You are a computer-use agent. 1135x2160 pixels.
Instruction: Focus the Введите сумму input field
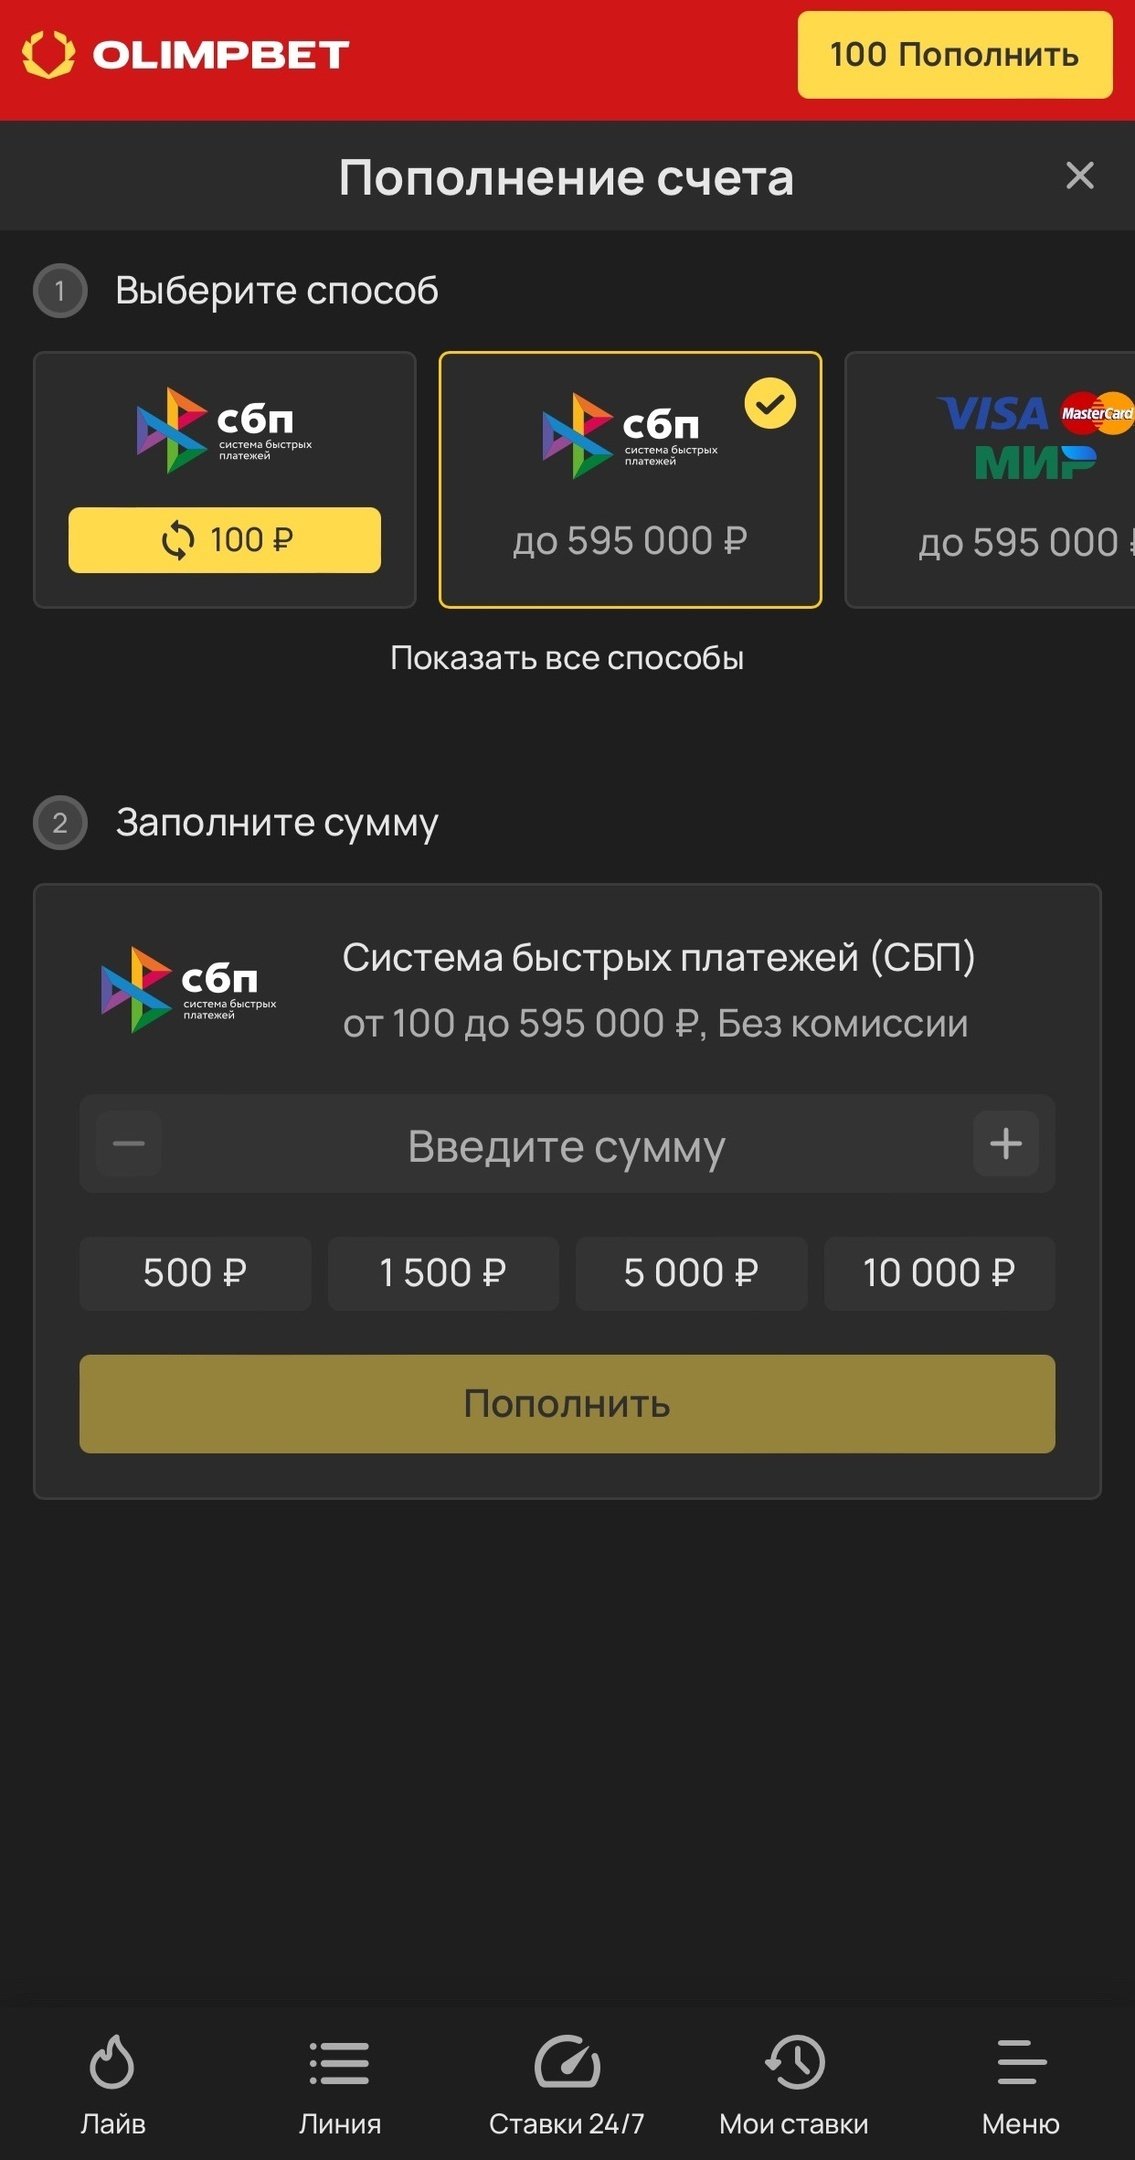[x=567, y=1145]
